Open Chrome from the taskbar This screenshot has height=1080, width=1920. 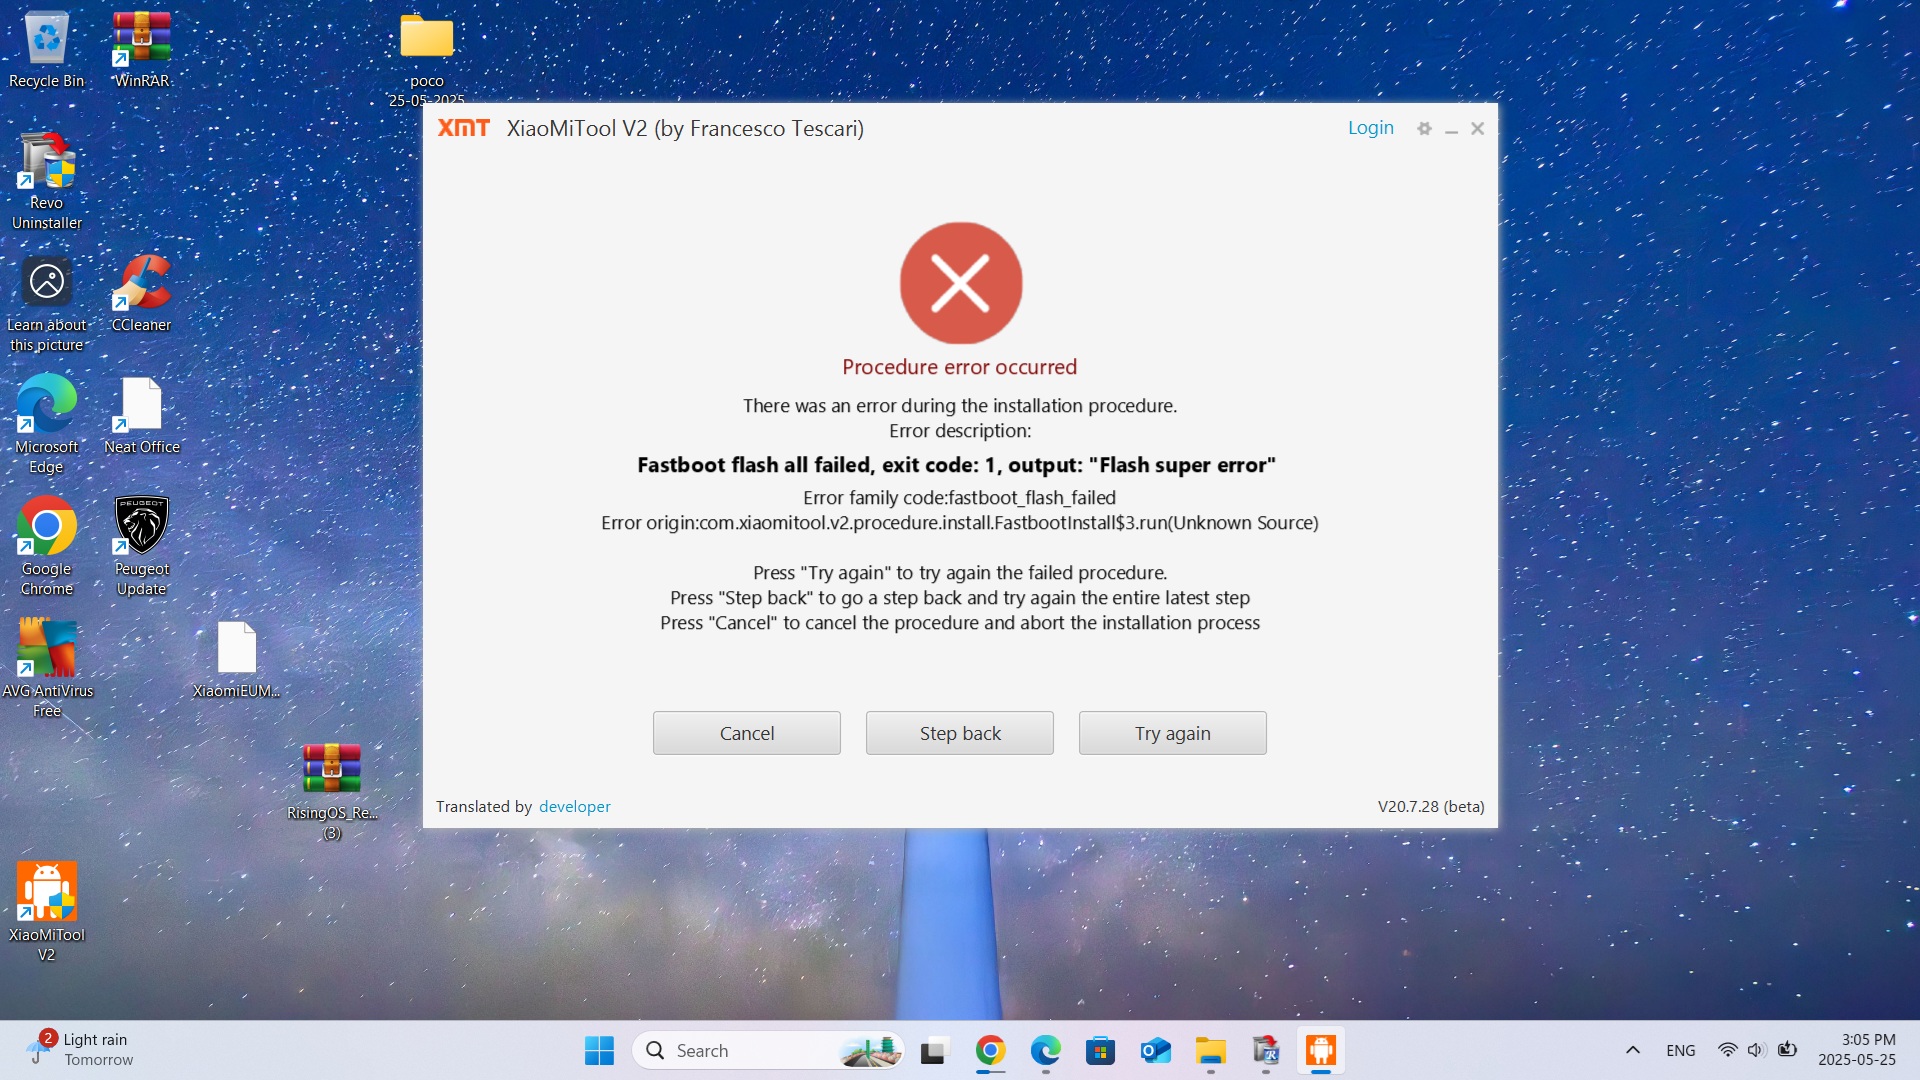(990, 1050)
